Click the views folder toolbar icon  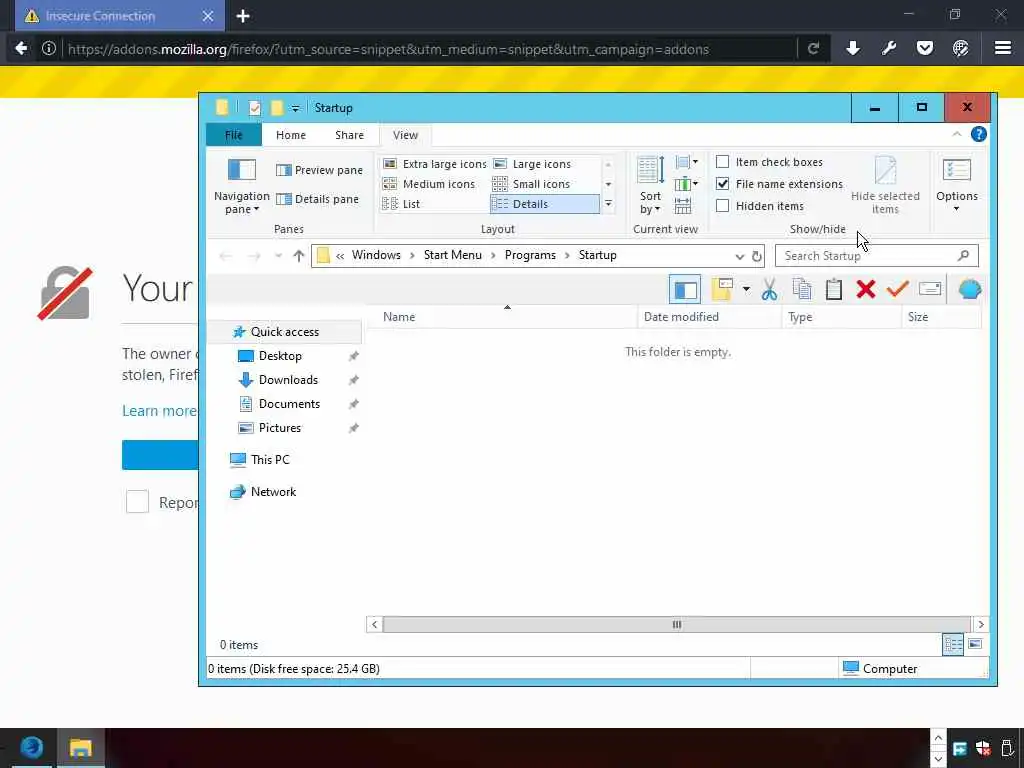click(x=722, y=289)
